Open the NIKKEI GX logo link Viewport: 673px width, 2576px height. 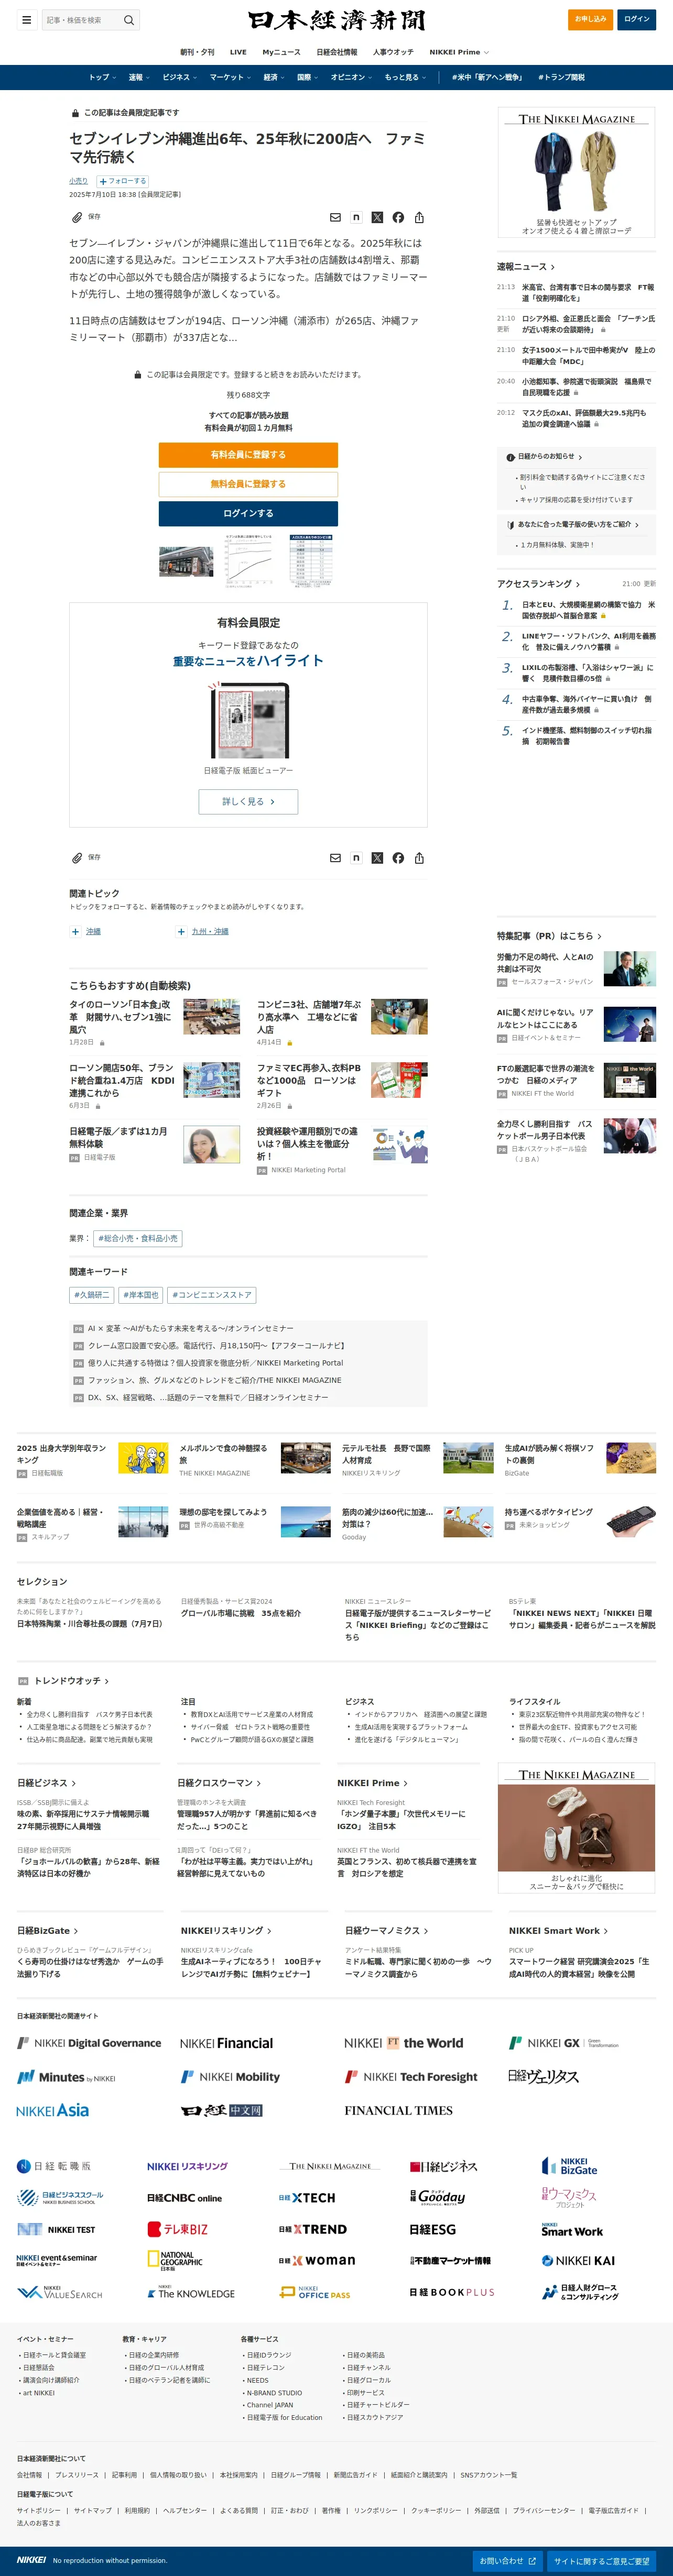click(564, 2043)
